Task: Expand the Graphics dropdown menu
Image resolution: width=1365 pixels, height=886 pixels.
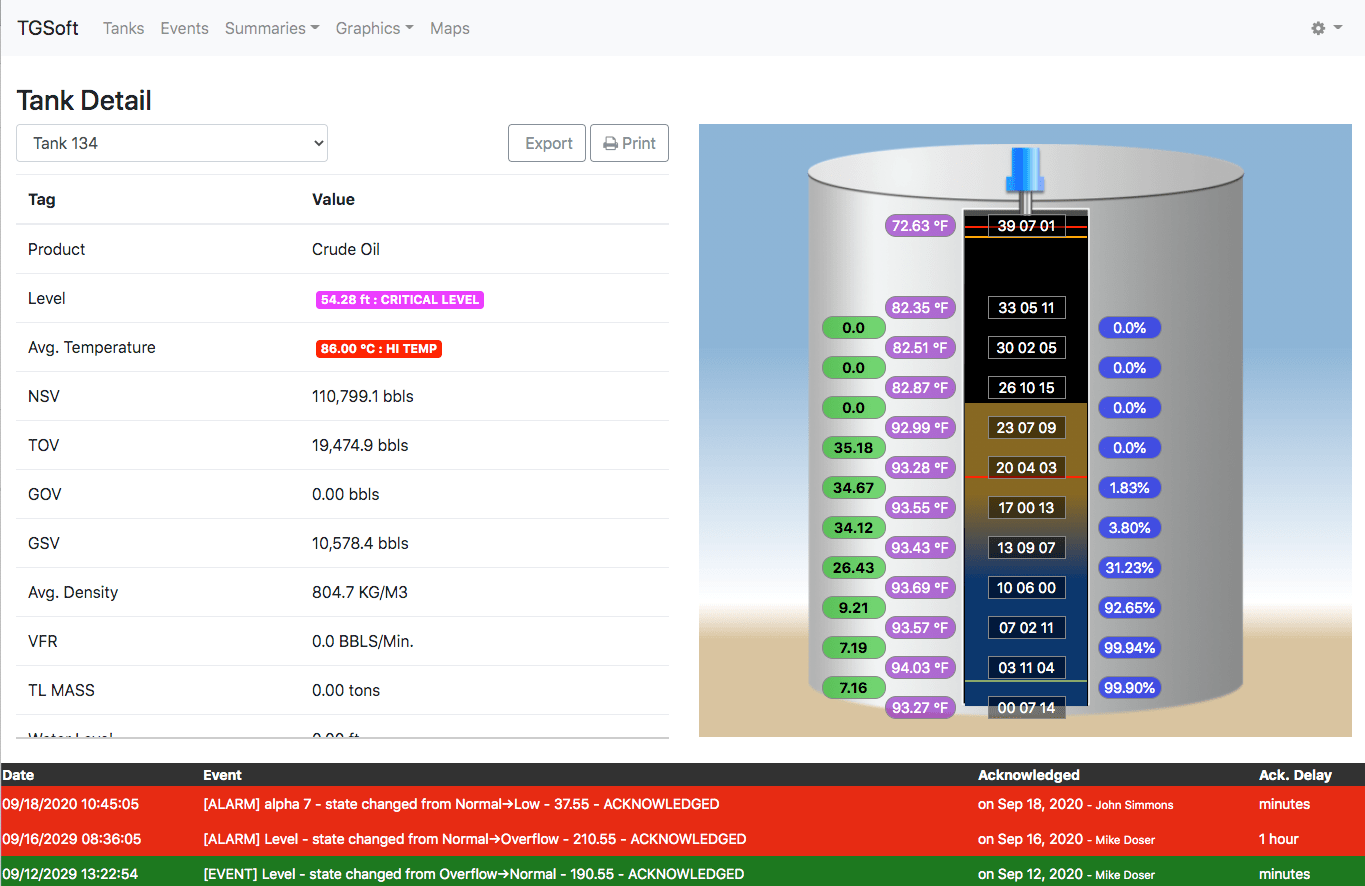Action: click(374, 28)
